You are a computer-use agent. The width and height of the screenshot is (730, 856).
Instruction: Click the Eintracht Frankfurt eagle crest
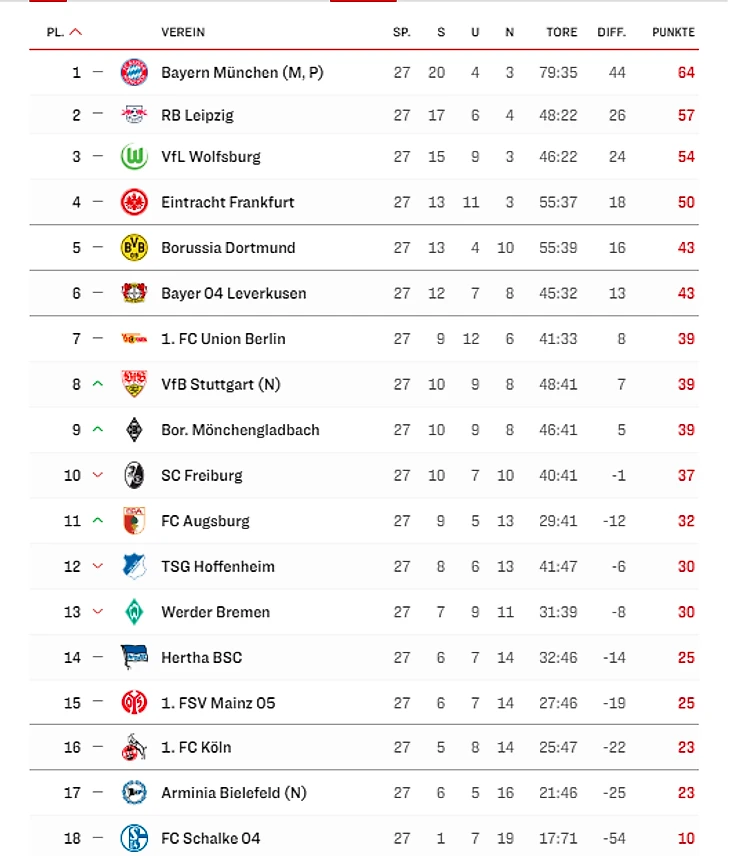tap(133, 202)
